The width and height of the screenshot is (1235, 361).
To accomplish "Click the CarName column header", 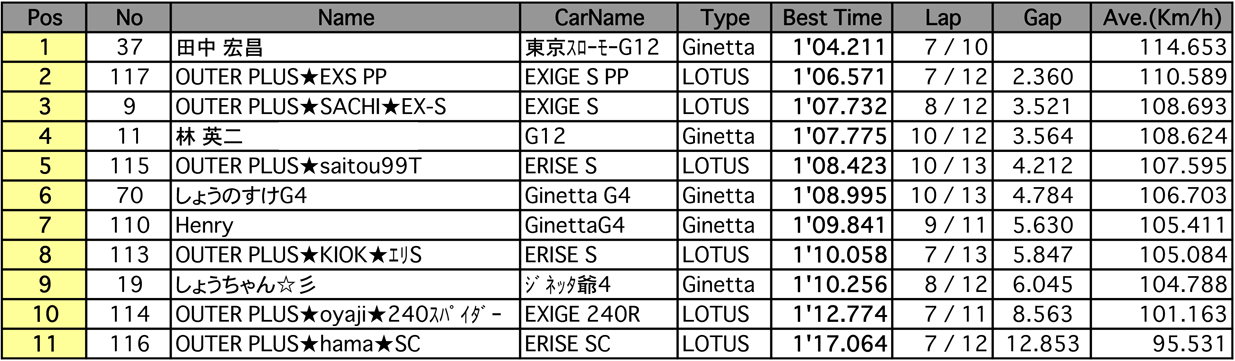I will 600,17.
